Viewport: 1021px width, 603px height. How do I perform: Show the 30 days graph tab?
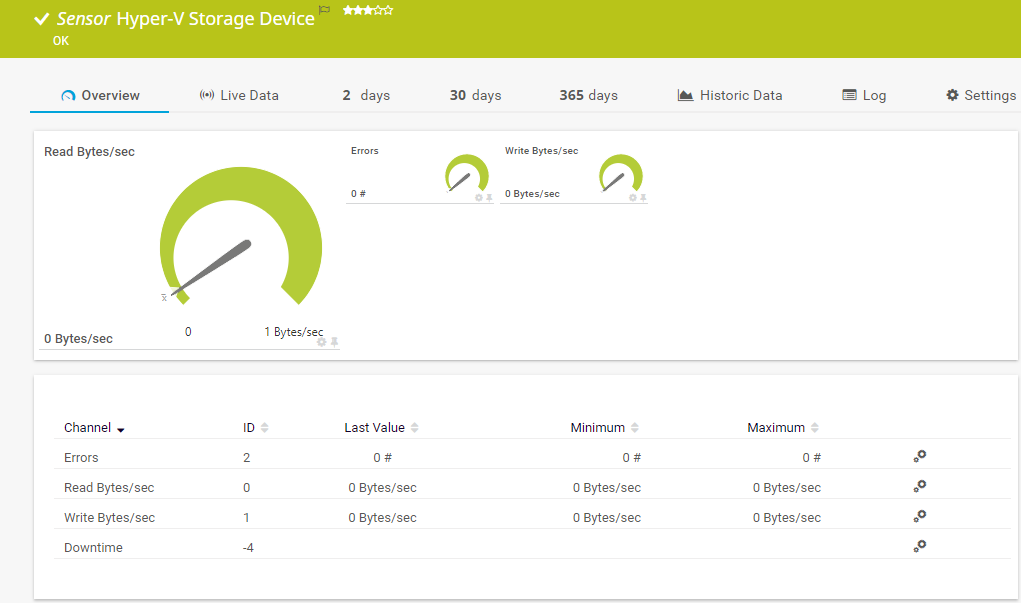pos(475,95)
